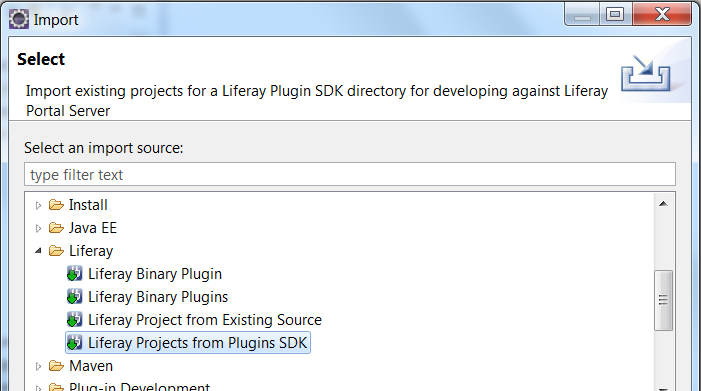Click the import source list scrollbar thumb
Image resolution: width=701 pixels, height=391 pixels.
tap(663, 300)
